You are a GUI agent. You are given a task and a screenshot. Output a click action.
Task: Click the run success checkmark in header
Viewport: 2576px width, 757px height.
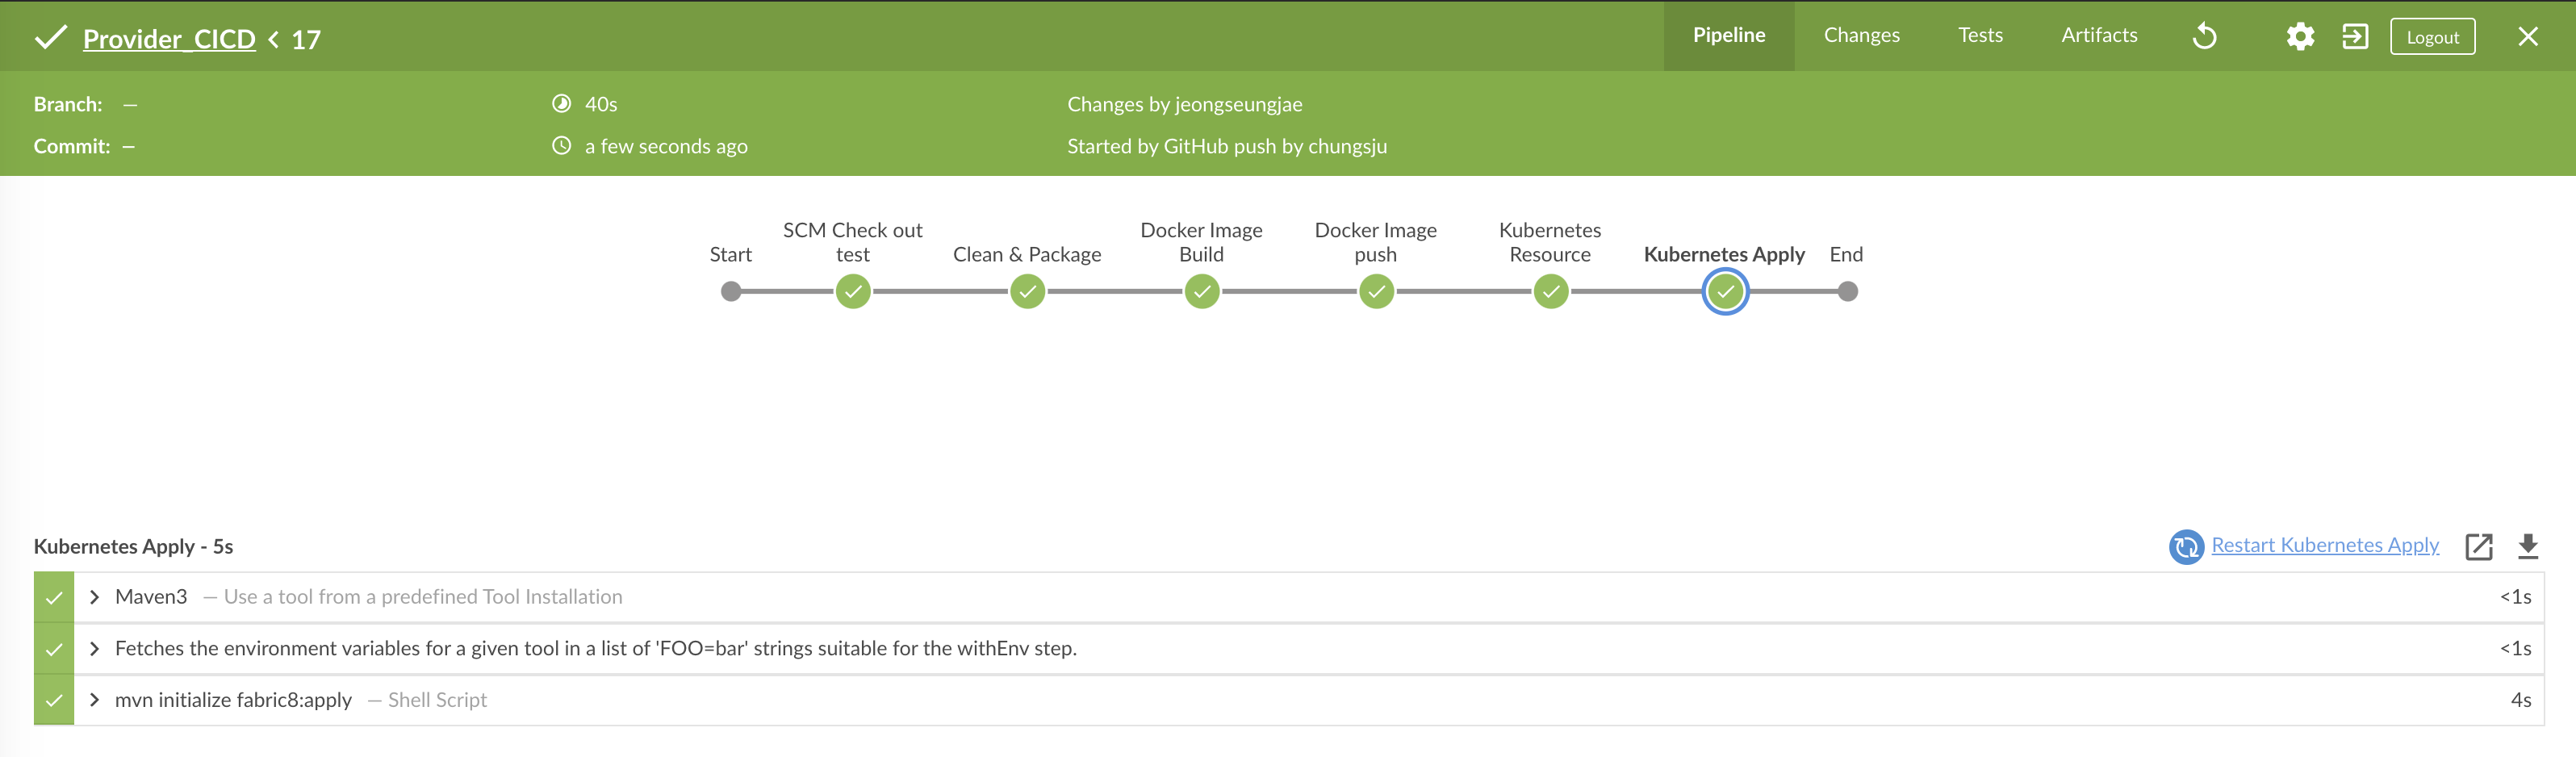(x=50, y=38)
